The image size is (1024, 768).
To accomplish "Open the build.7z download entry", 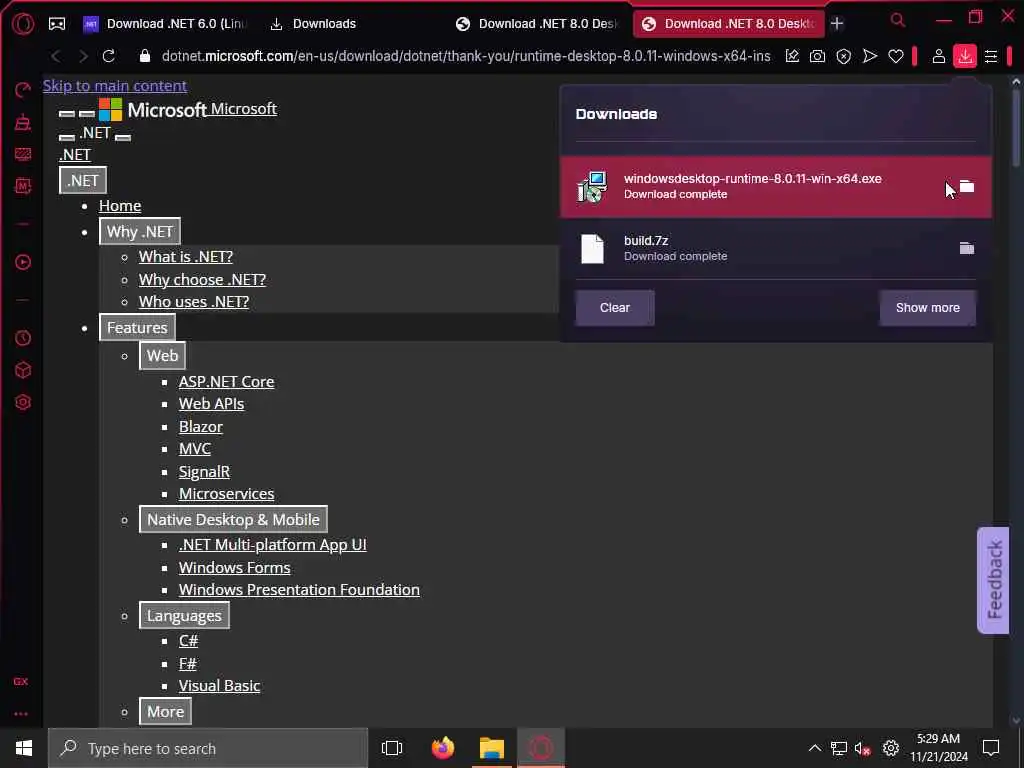I will (776, 248).
